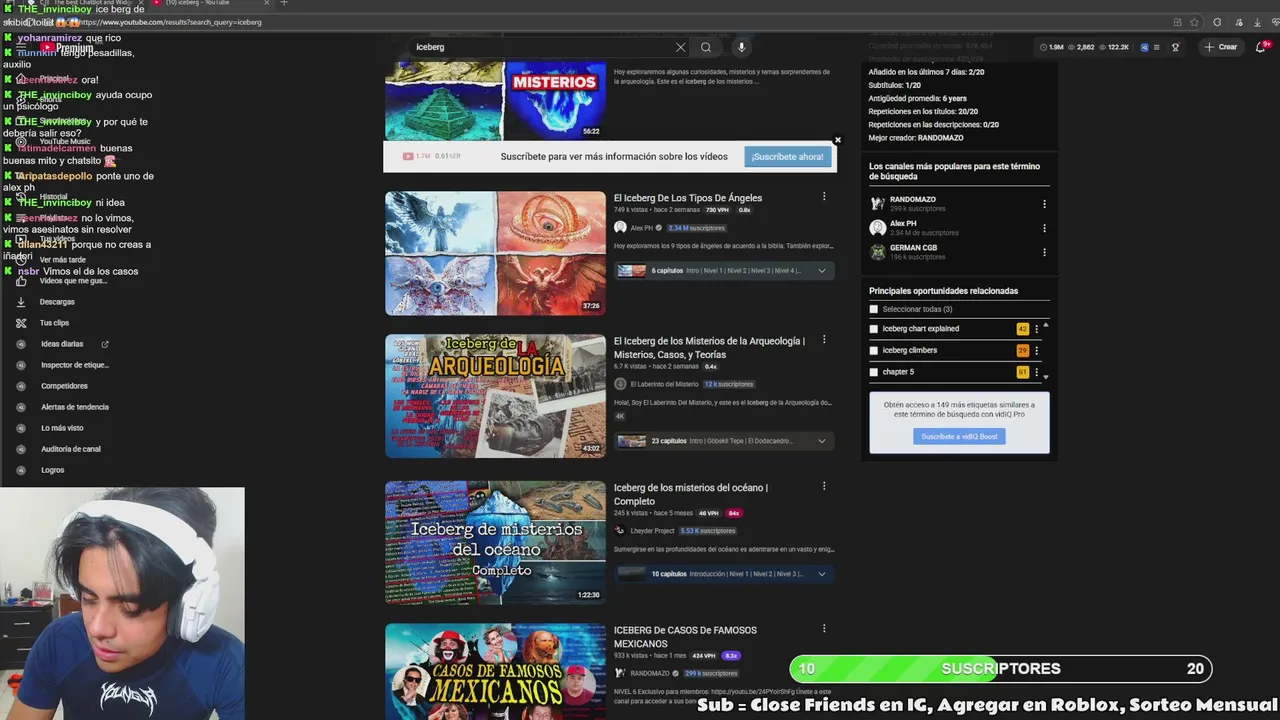1280x720 pixels.
Task: Open Alertas de tendencia in sidebar
Action: (74, 407)
